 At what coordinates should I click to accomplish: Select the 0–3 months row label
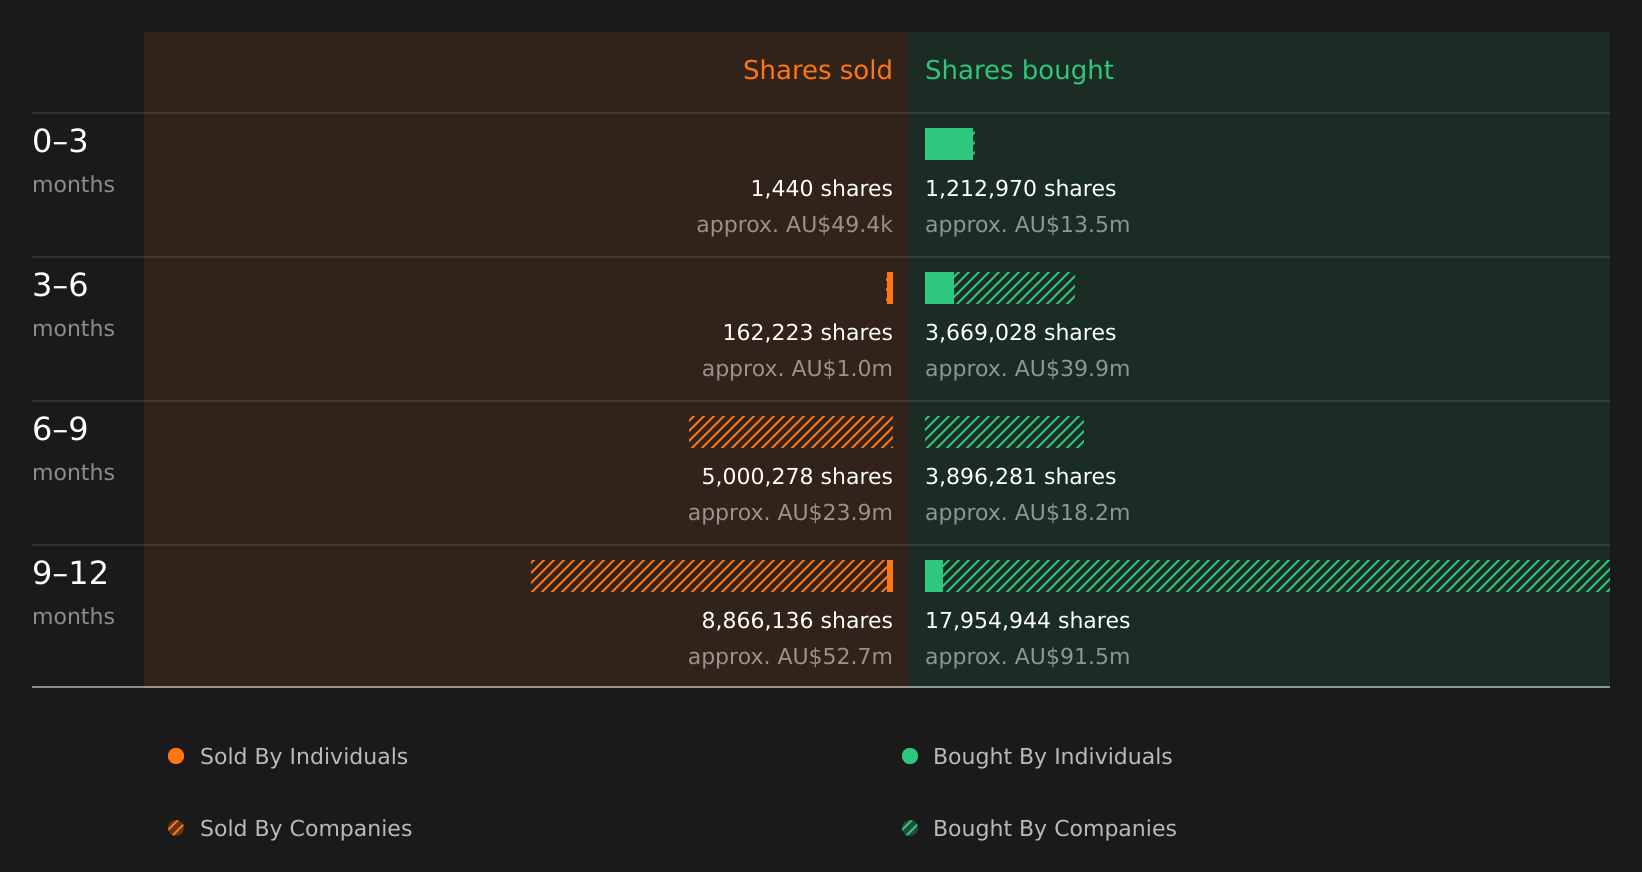(x=73, y=161)
